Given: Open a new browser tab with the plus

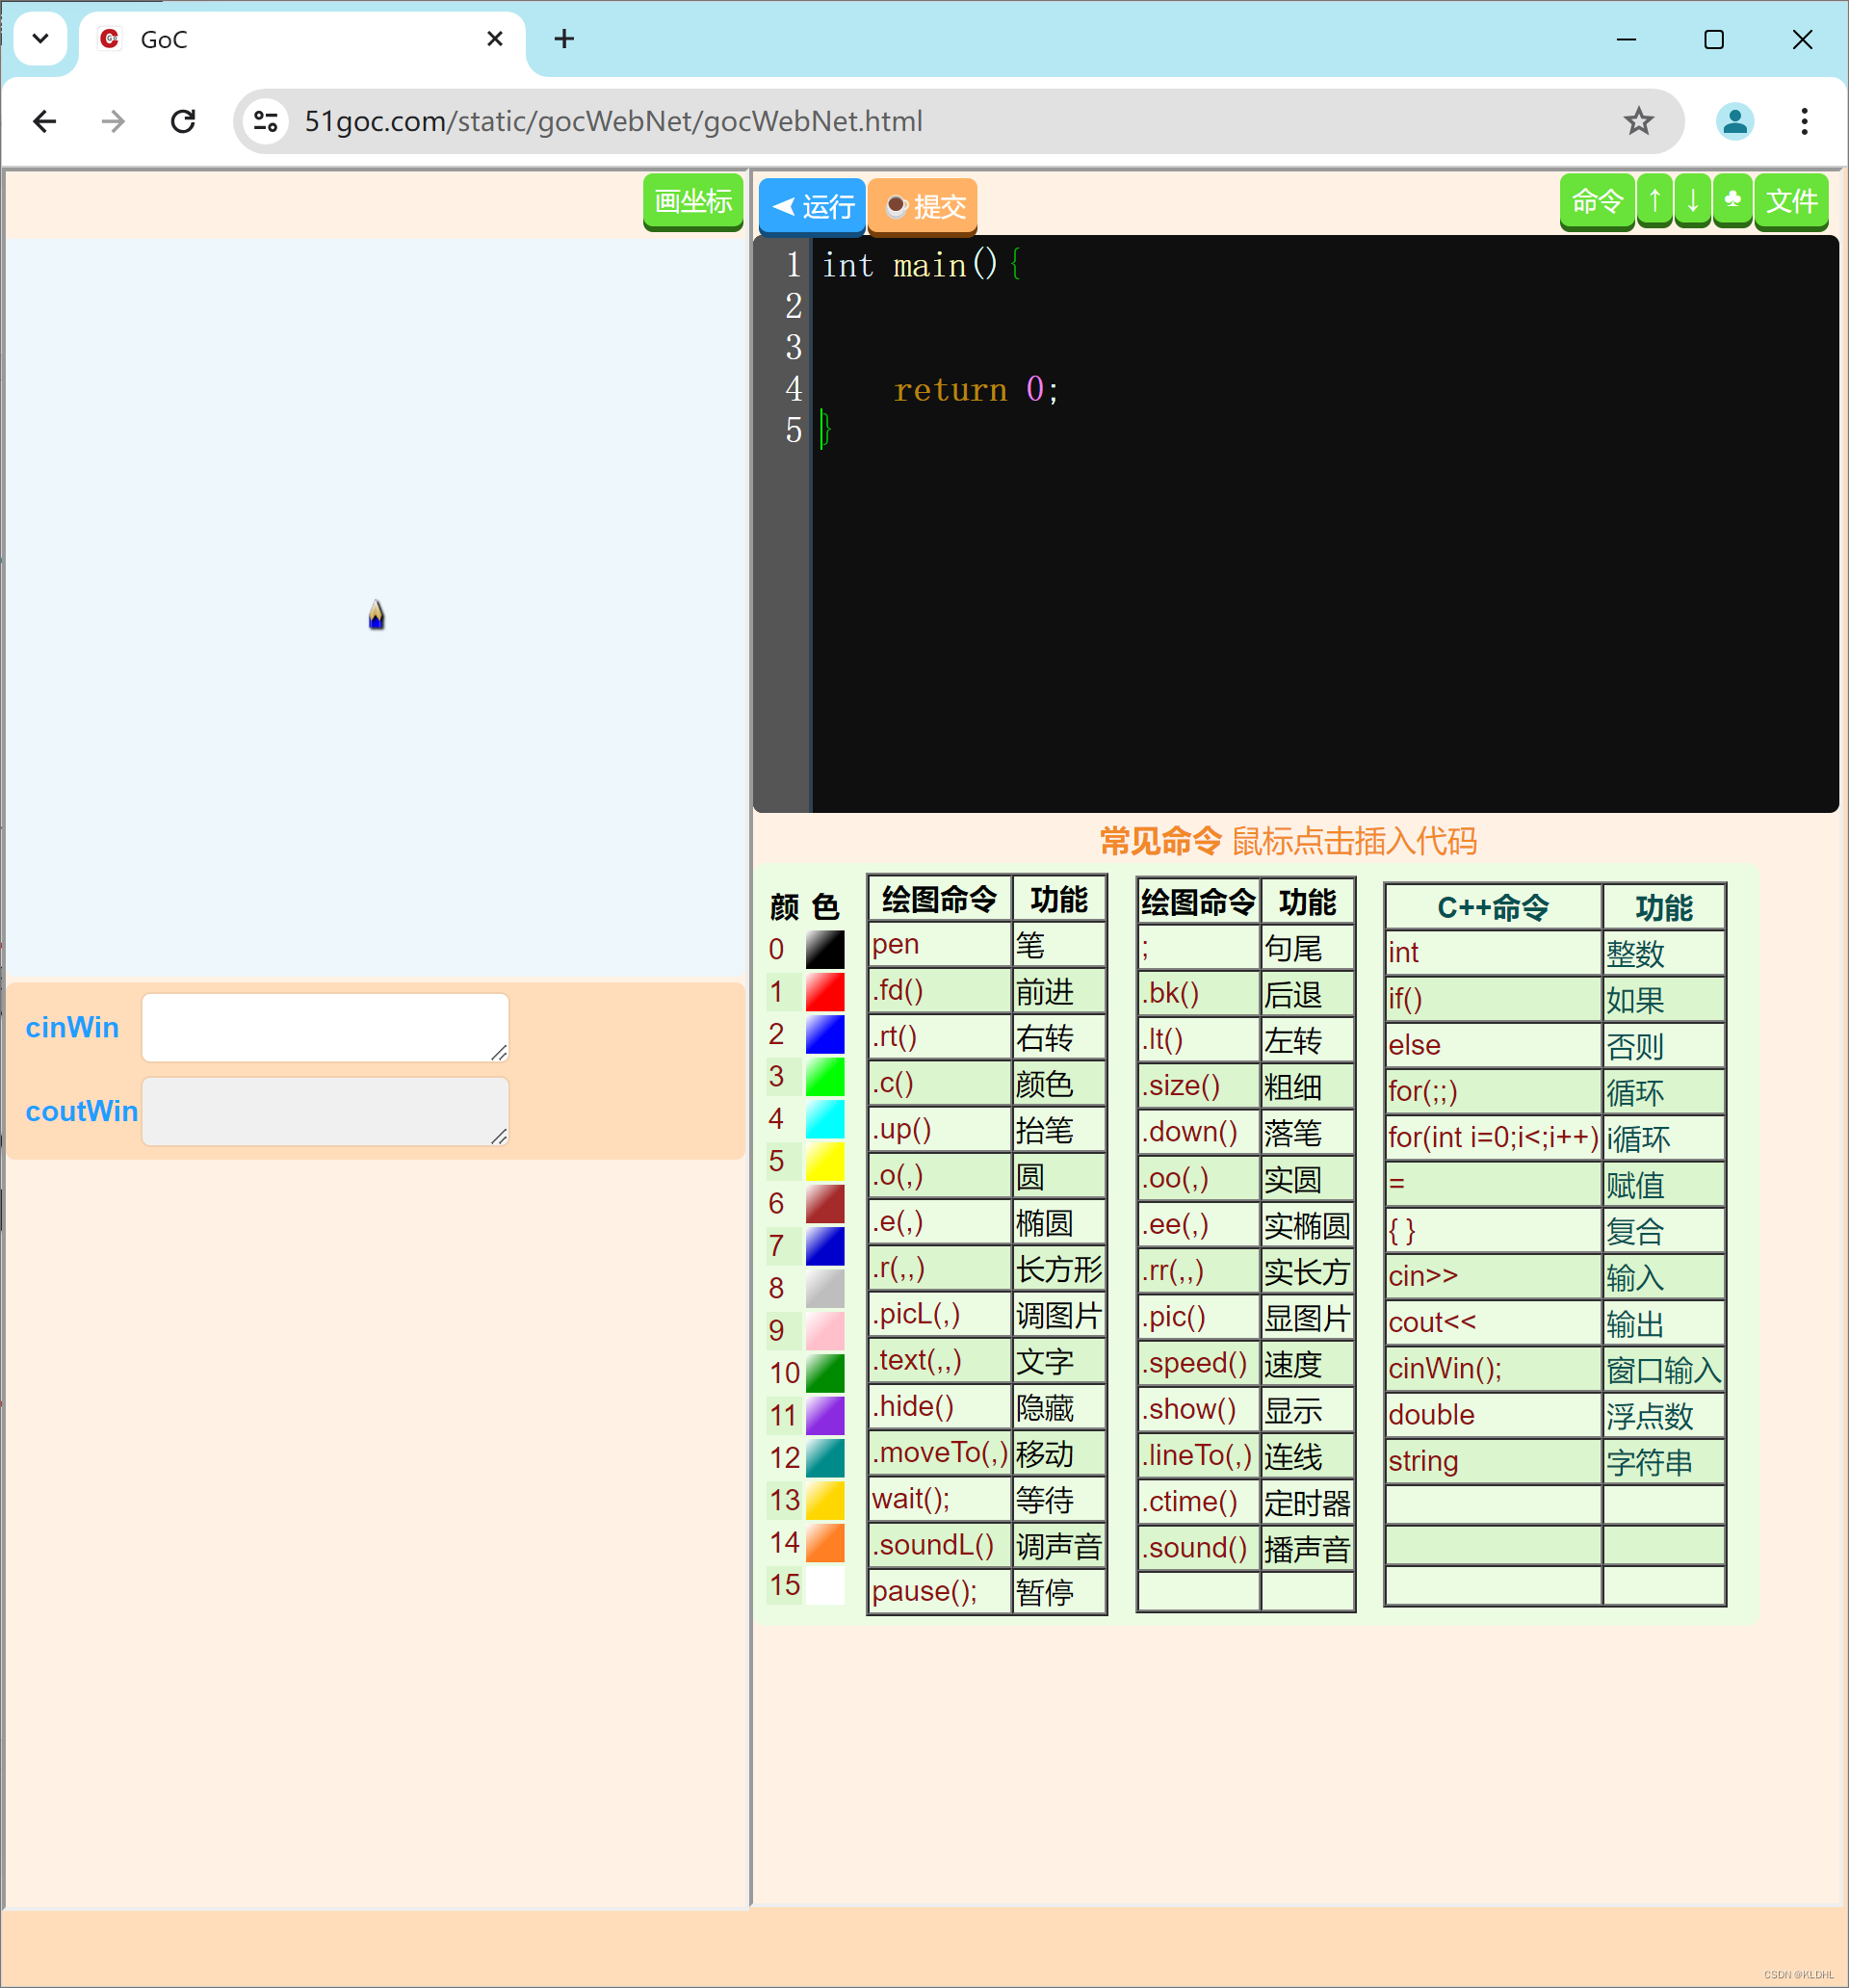Looking at the screenshot, I should click(x=564, y=39).
